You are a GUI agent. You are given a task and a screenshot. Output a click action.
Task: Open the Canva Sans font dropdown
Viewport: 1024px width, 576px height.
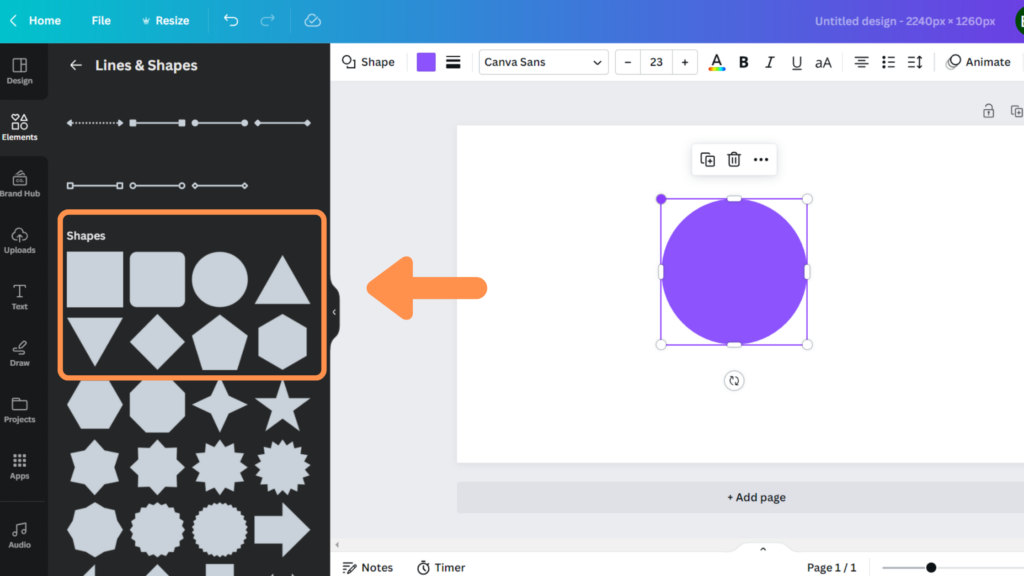pyautogui.click(x=543, y=62)
